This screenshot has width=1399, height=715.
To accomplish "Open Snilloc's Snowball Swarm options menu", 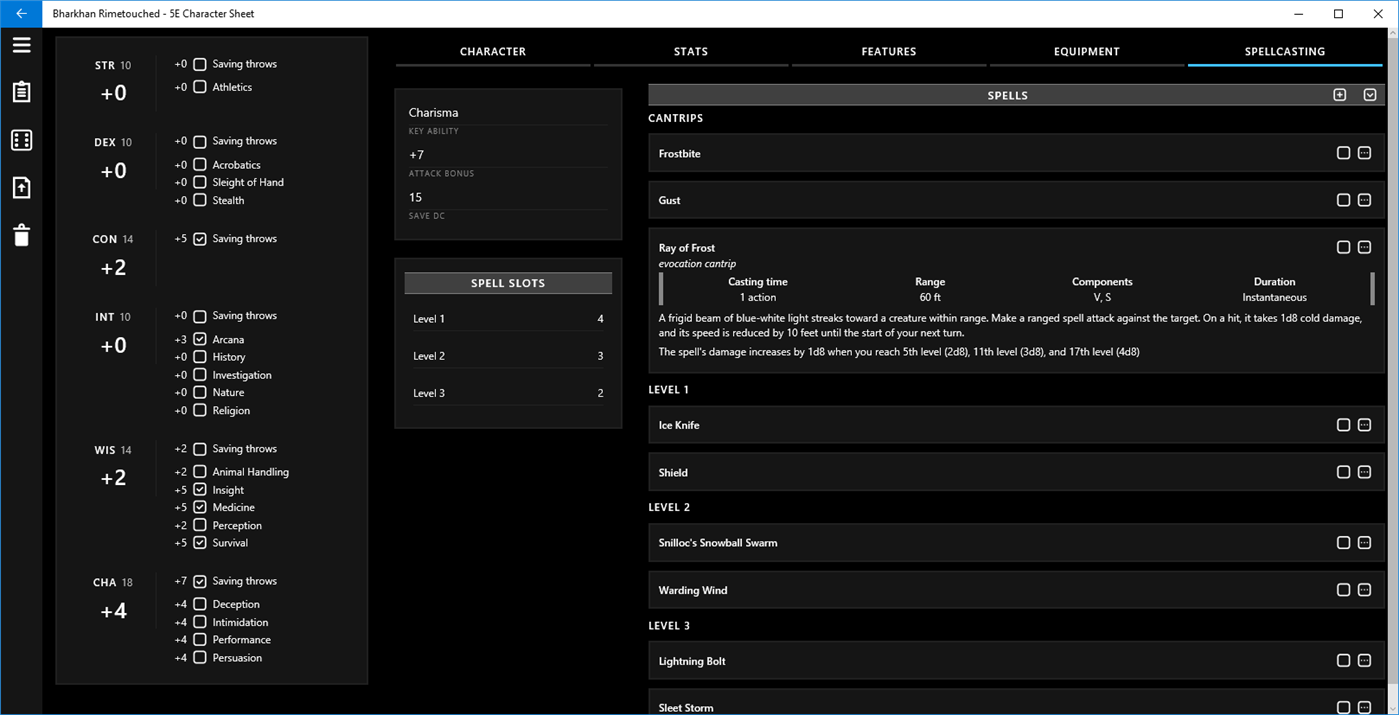I will click(x=1365, y=542).
